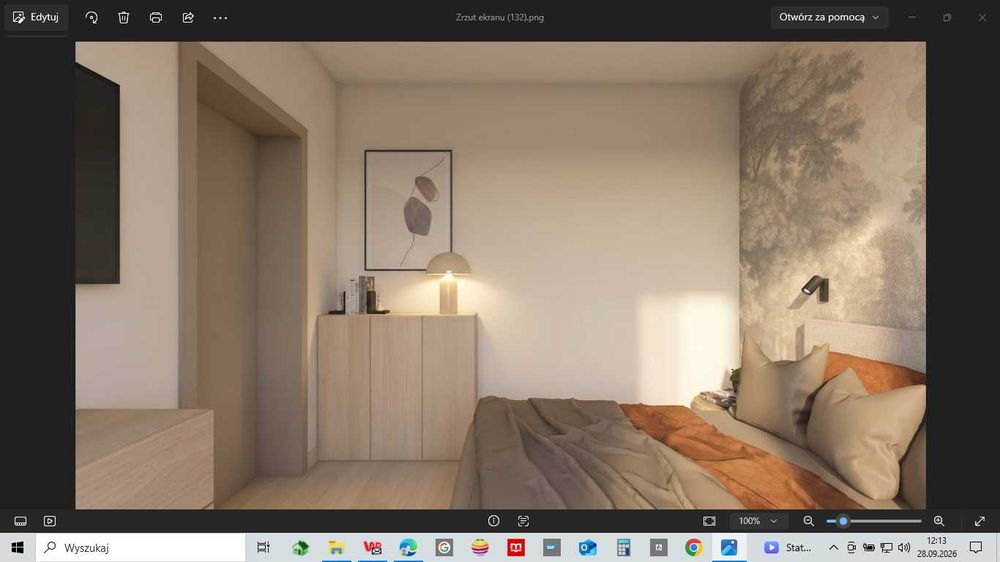This screenshot has width=1000, height=562.
Task: Zoom out with the minus magnifier icon
Action: click(x=809, y=521)
